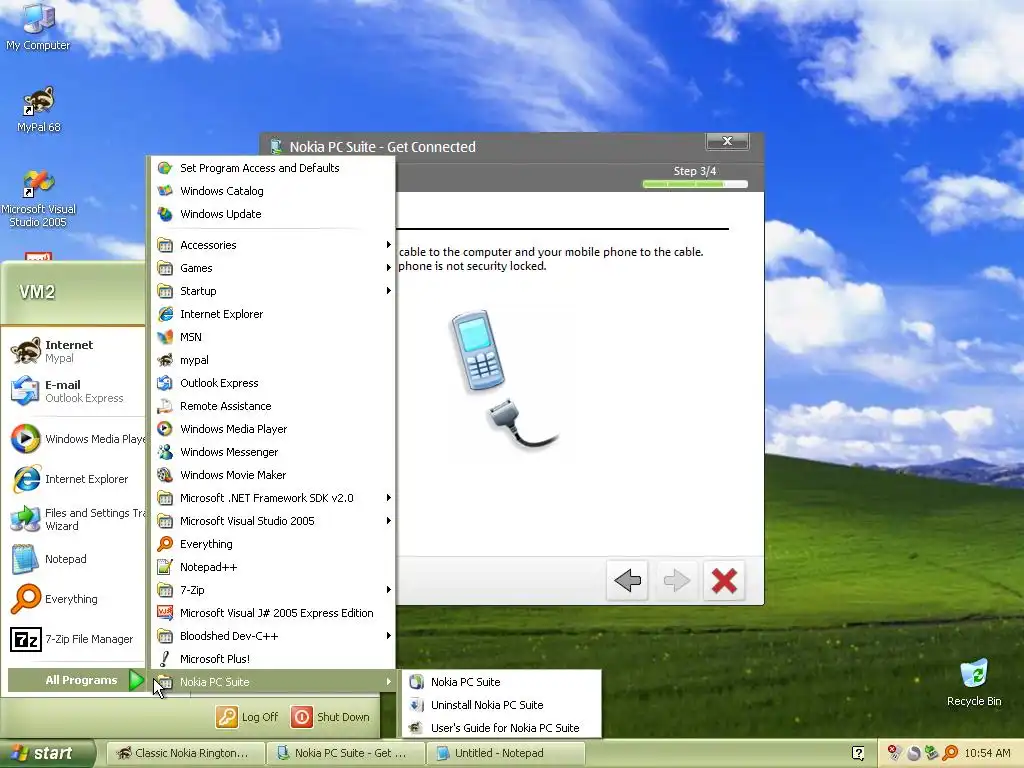Click the help question-mark icon on taskbar
The image size is (1024, 768).
pos(858,753)
